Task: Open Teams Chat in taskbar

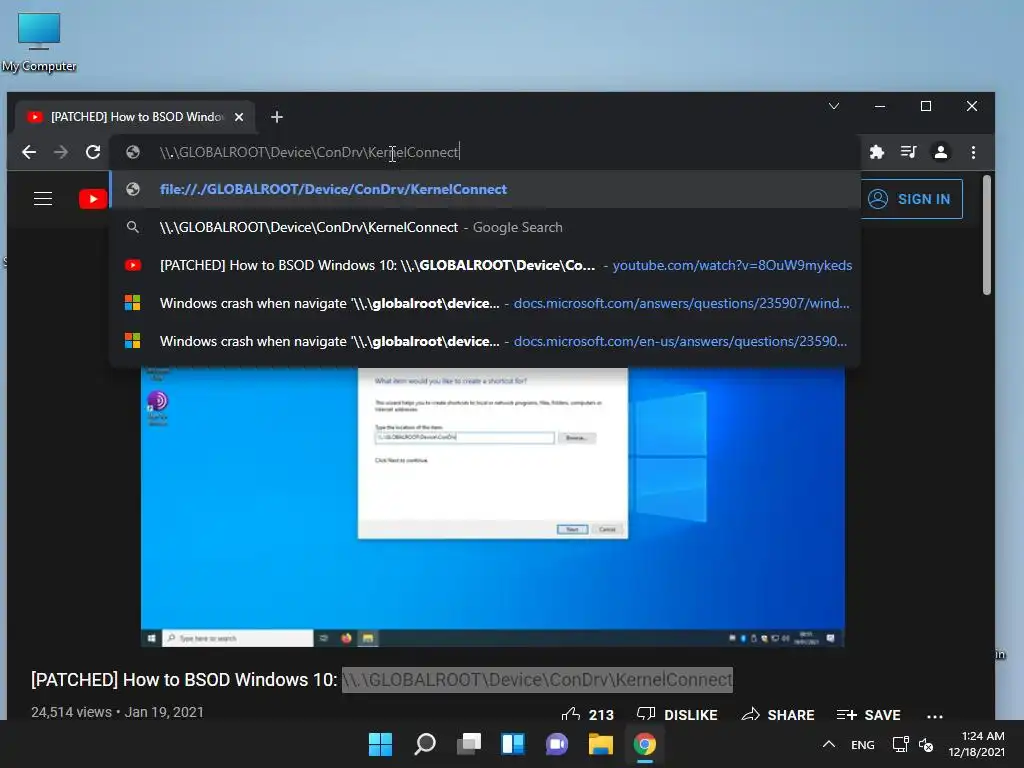Action: coord(556,744)
